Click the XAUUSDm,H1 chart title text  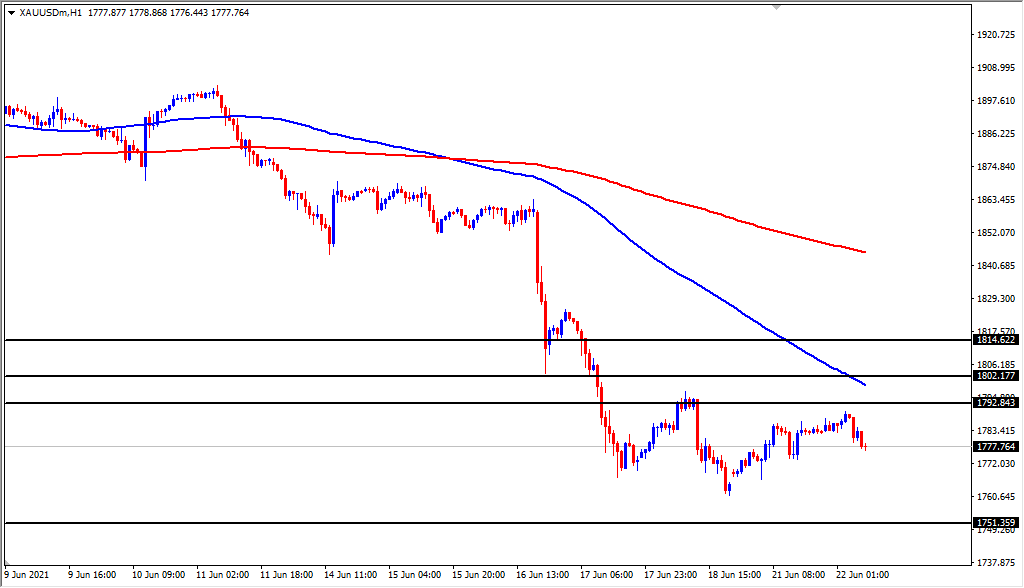(x=51, y=12)
